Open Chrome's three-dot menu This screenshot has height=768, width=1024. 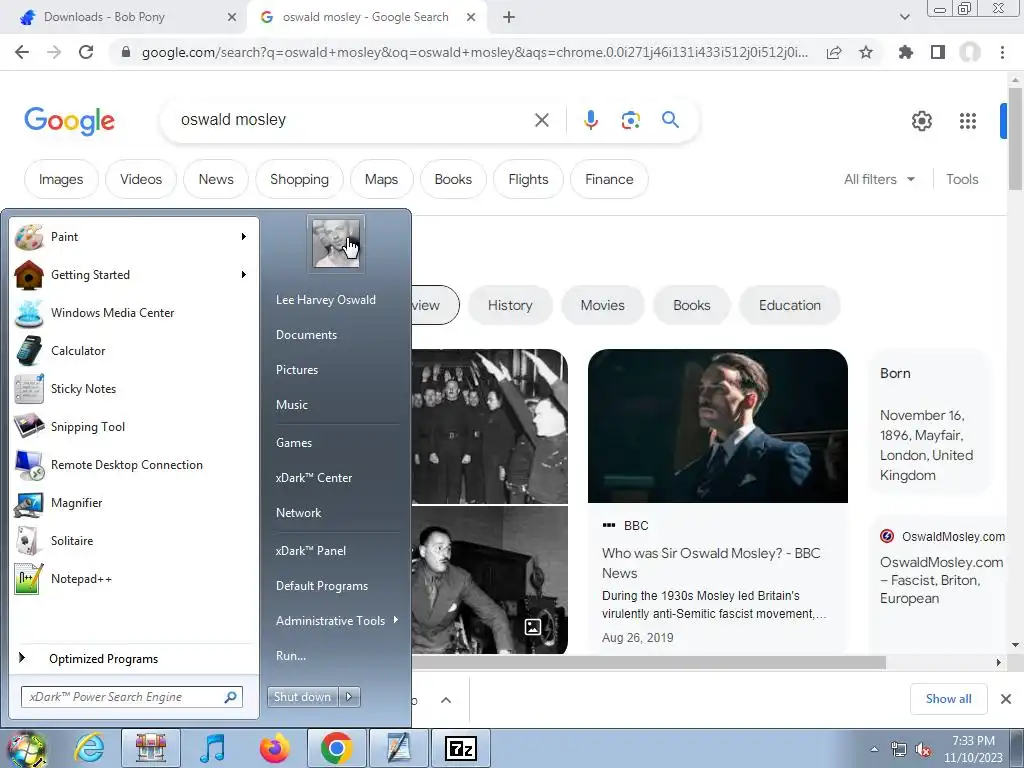tap(1002, 52)
